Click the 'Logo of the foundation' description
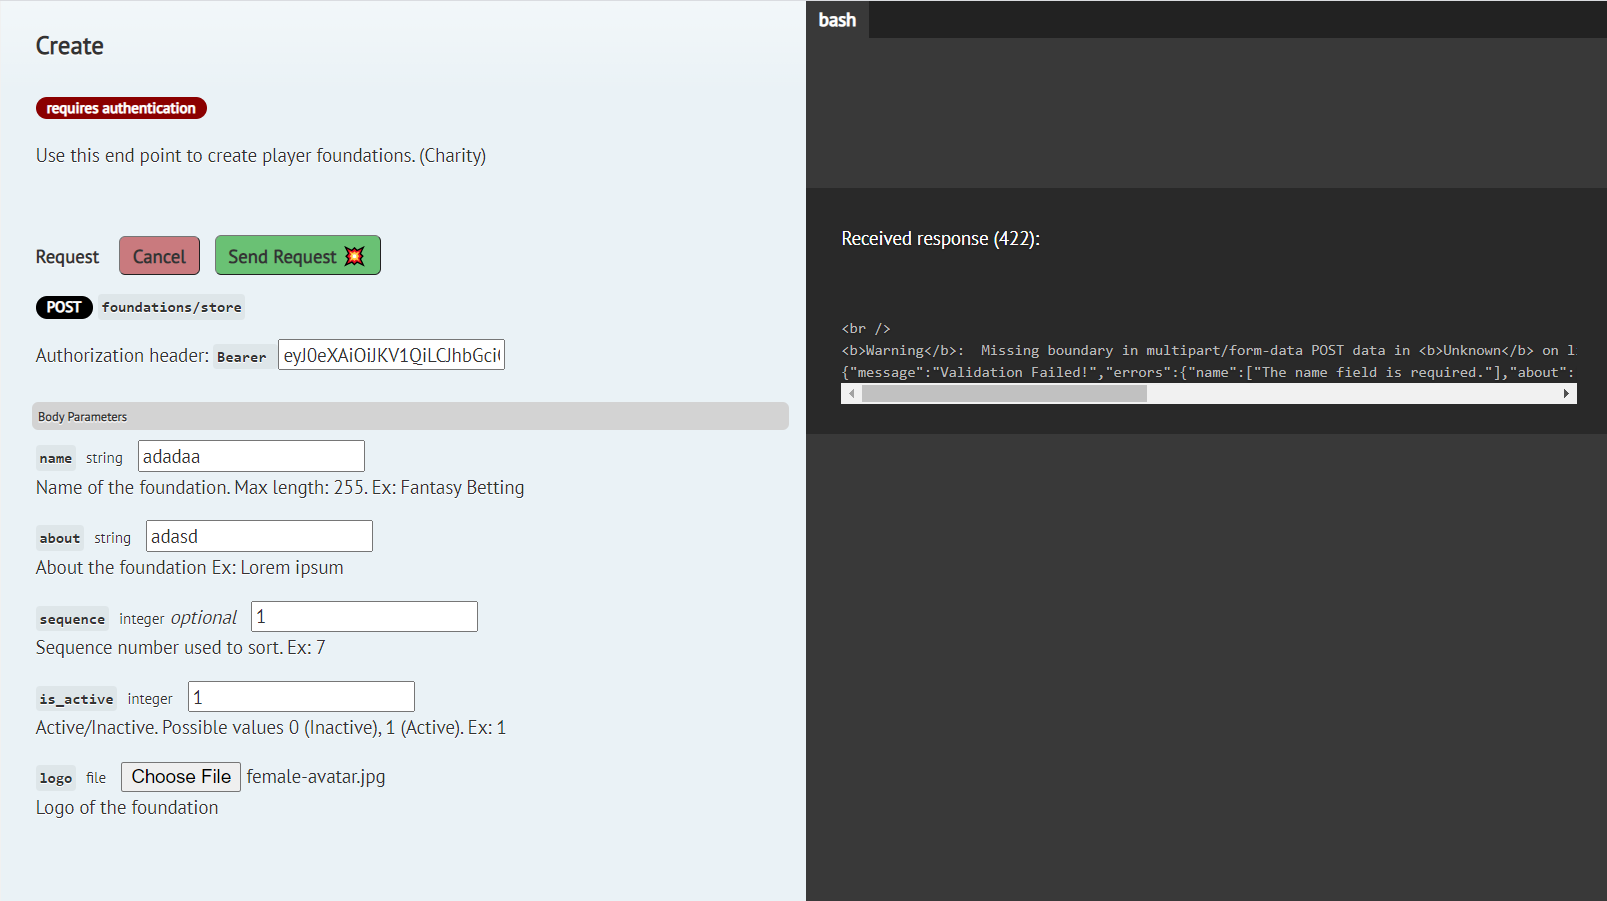Screen dimensions: 1607x901 (x=127, y=807)
